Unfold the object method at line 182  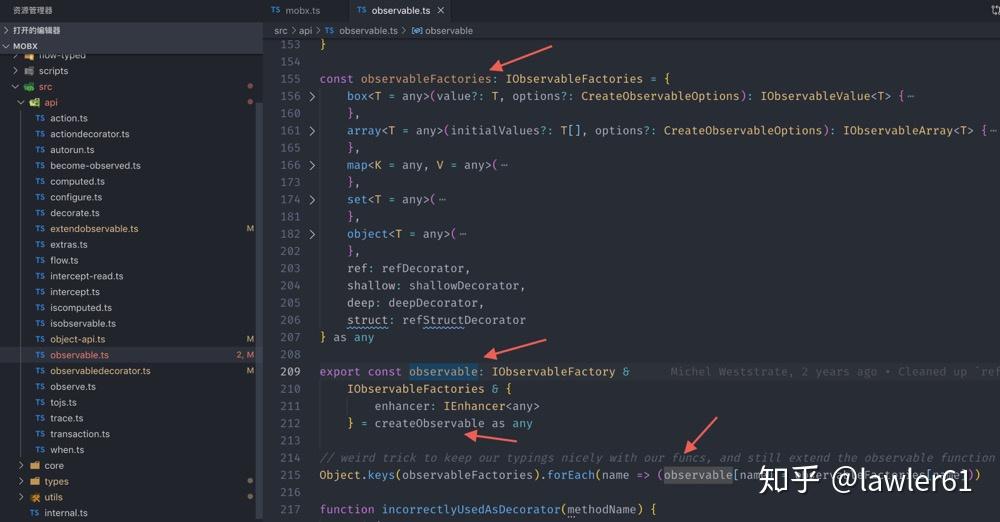pos(312,234)
